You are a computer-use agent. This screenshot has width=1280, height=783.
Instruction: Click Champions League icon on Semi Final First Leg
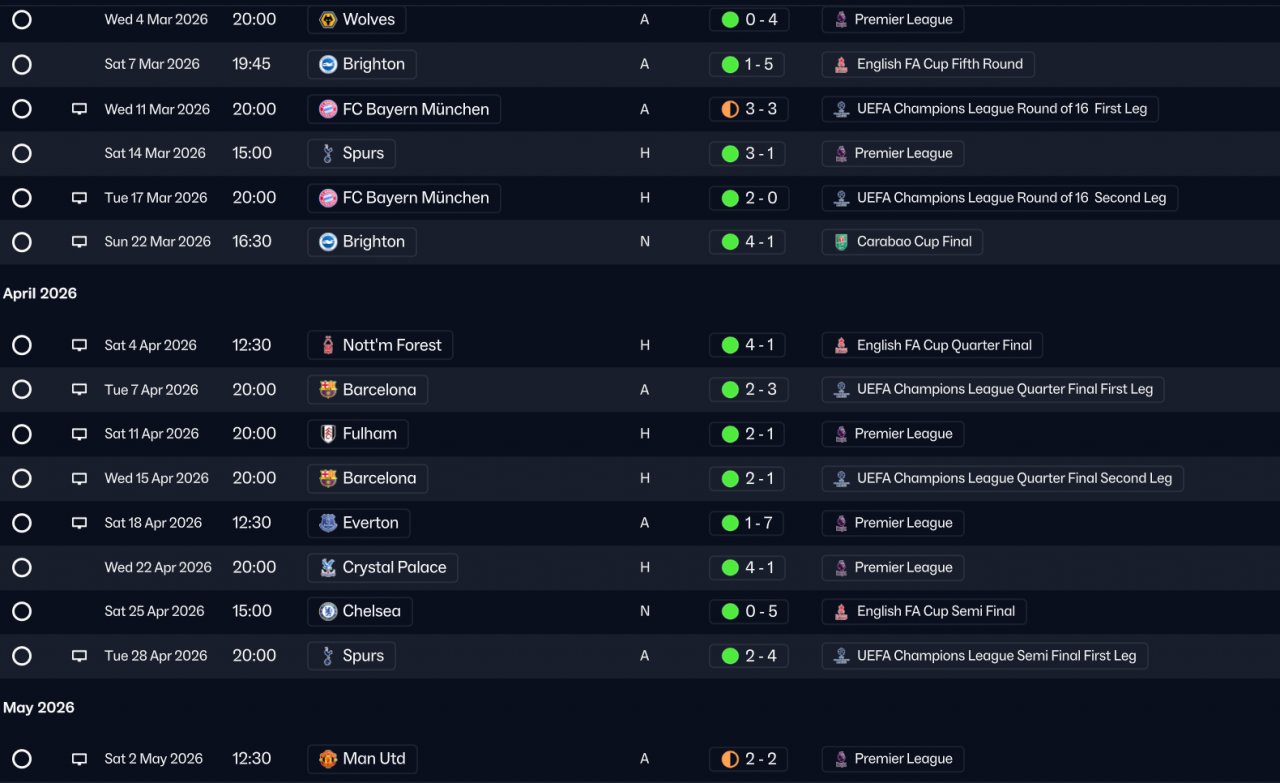tap(841, 656)
